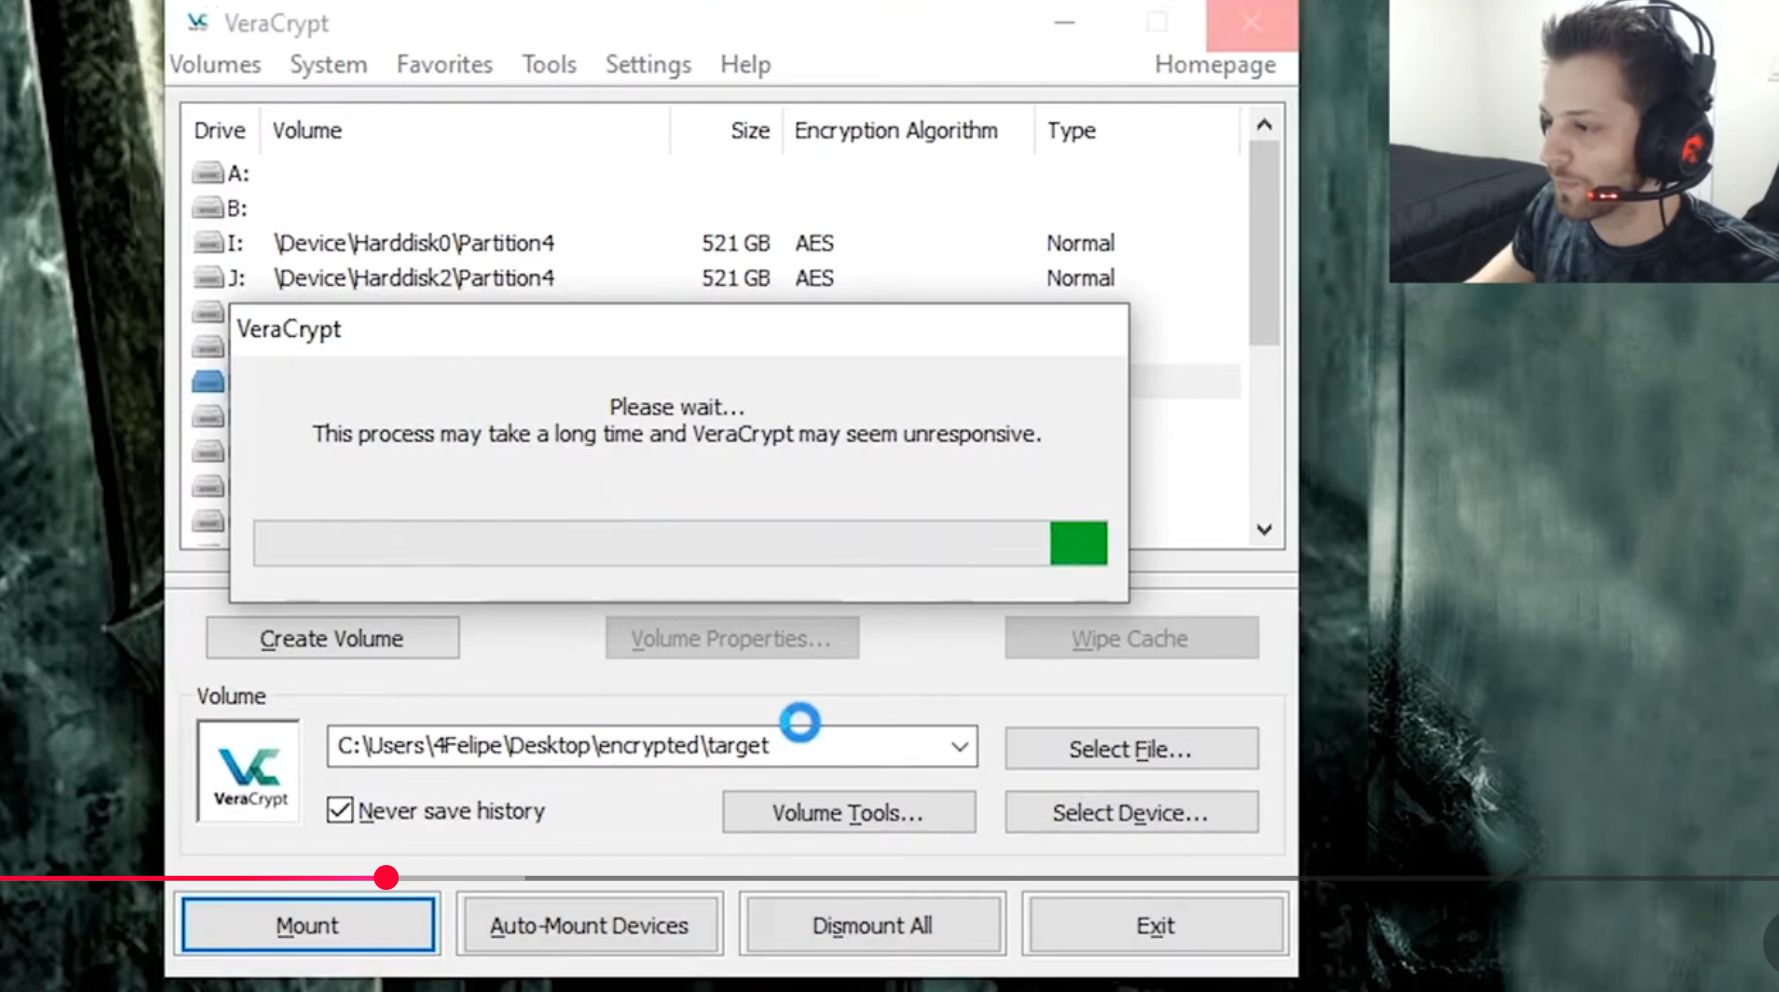Image resolution: width=1779 pixels, height=992 pixels.
Task: Select the drive I: icon
Action: point(208,243)
